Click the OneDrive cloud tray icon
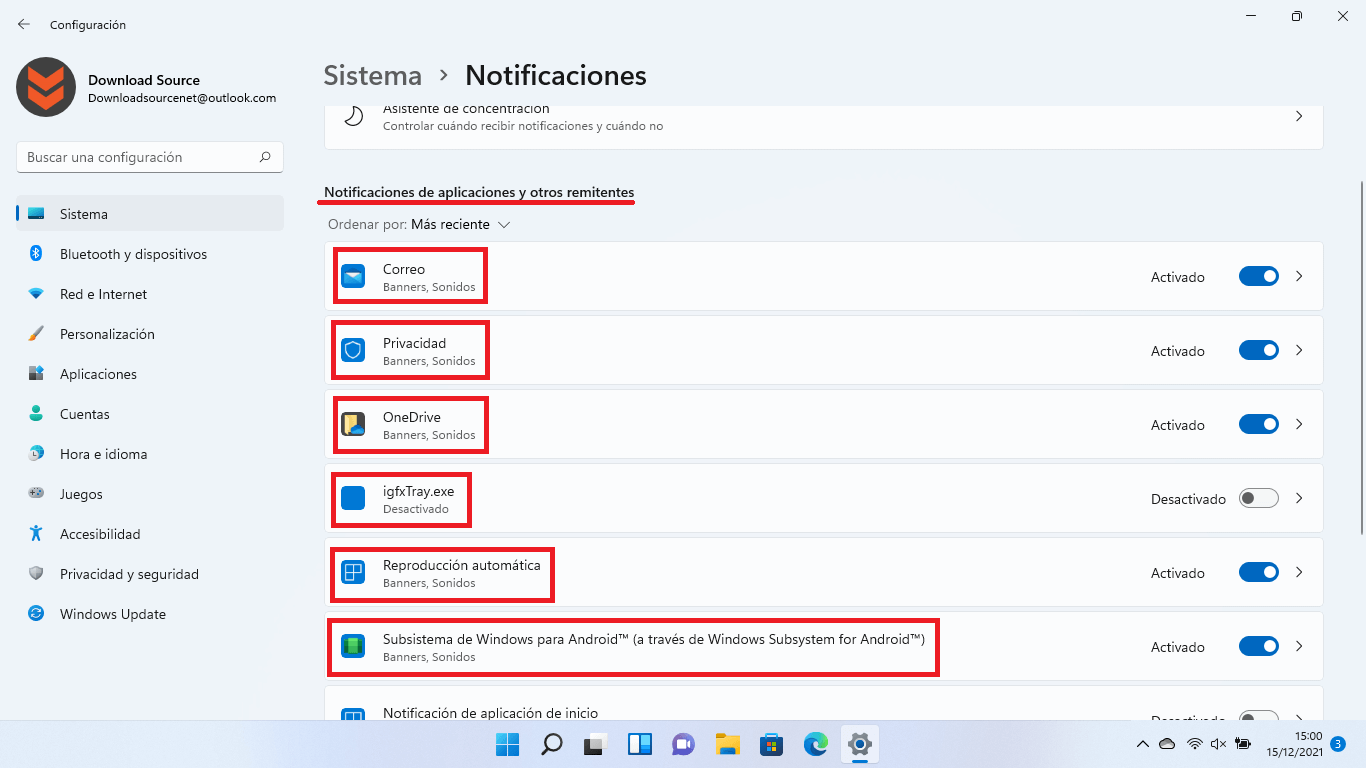The height and width of the screenshot is (768, 1366). pyautogui.click(x=1167, y=744)
